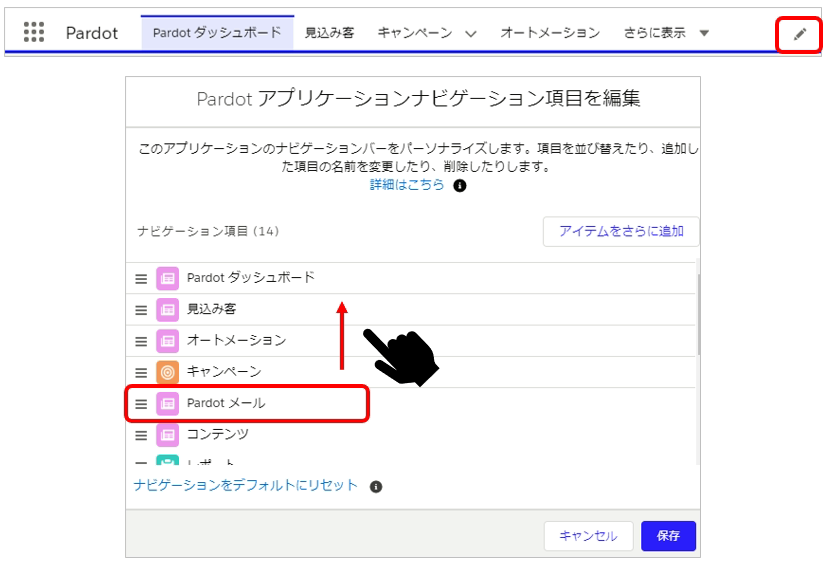Image resolution: width=826 pixels, height=562 pixels.
Task: Click info icon beside reset navigation link
Action: (x=376, y=487)
